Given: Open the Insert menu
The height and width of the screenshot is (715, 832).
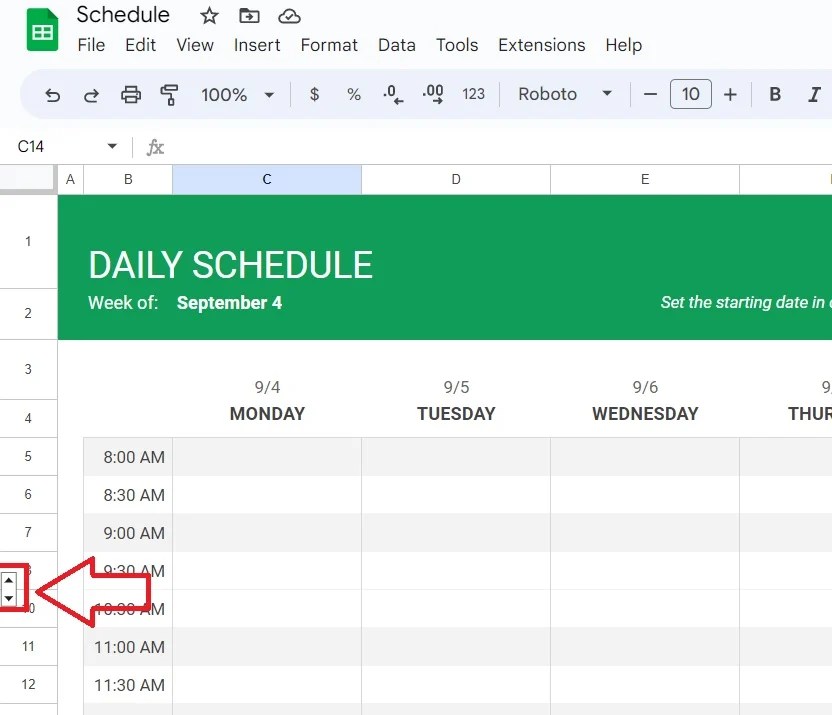Looking at the screenshot, I should (x=257, y=45).
